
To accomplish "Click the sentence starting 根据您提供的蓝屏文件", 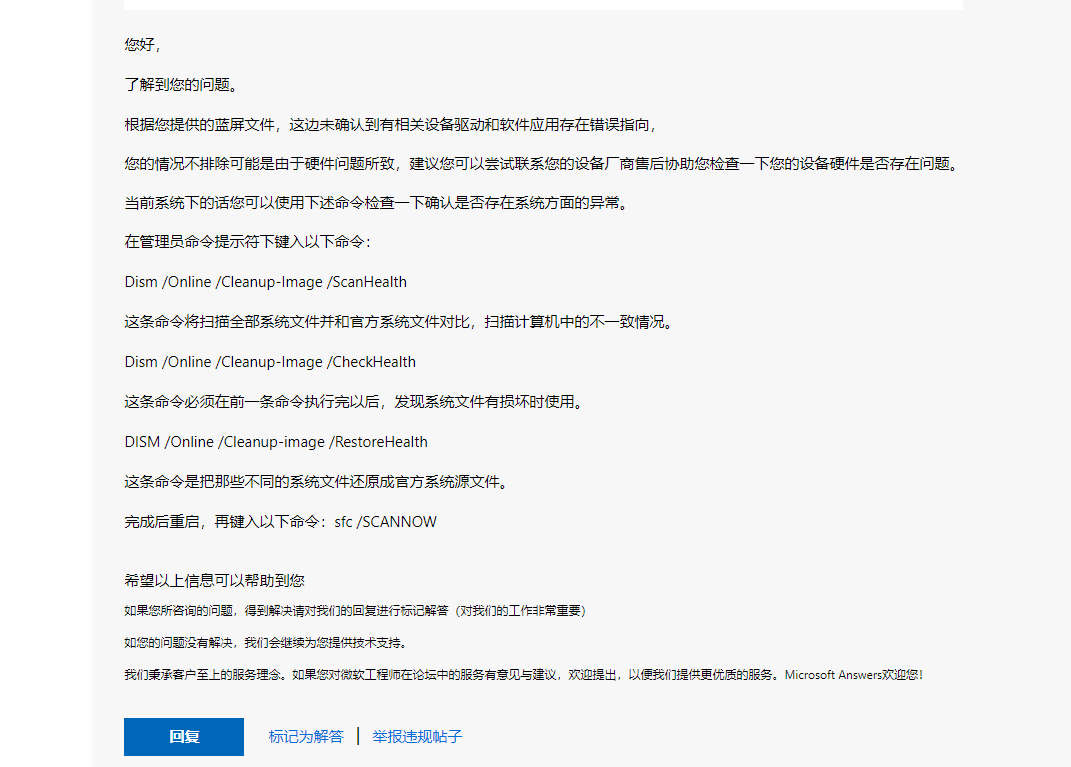I will (390, 125).
